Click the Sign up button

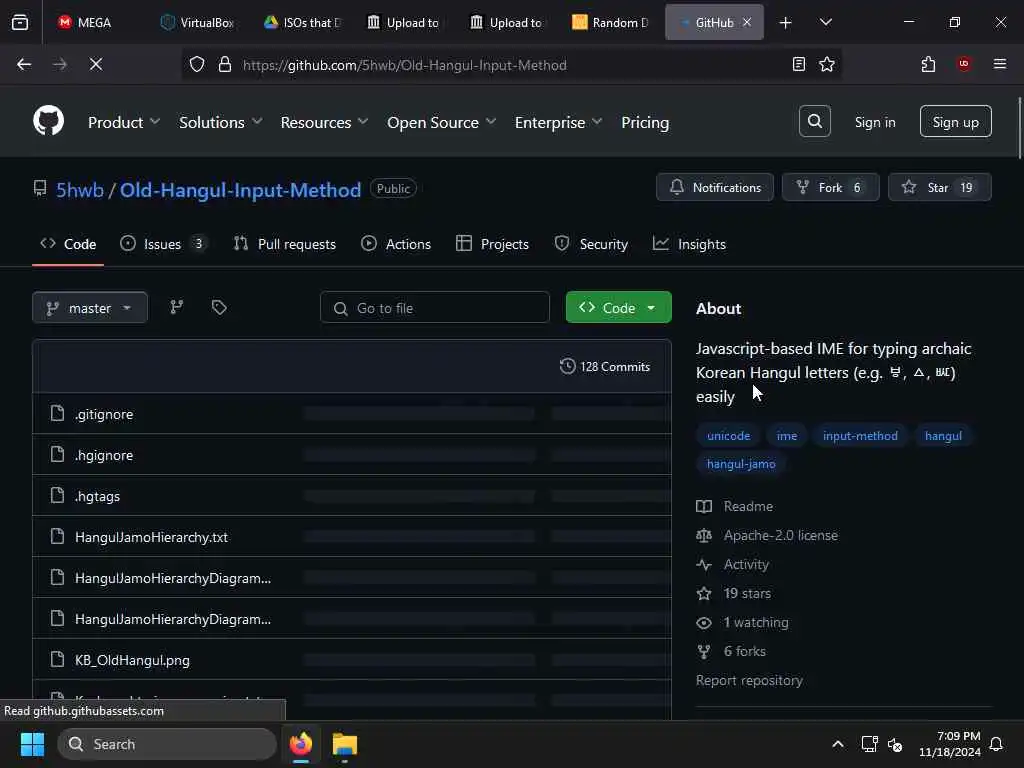pos(955,121)
